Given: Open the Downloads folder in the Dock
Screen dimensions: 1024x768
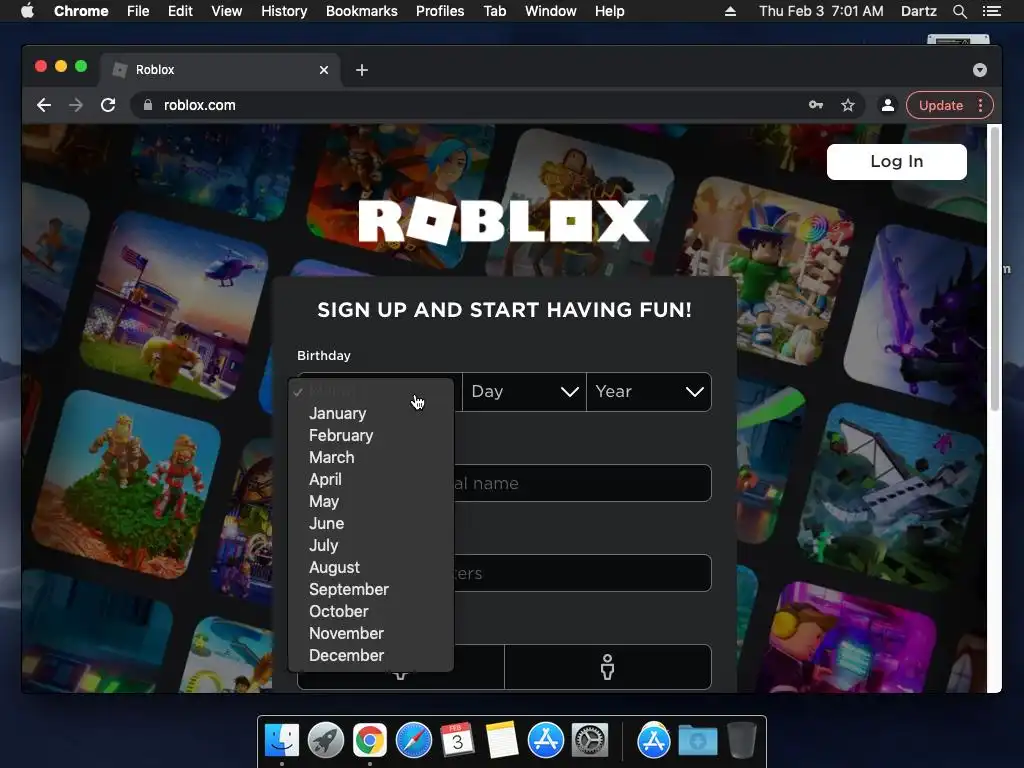Looking at the screenshot, I should [697, 741].
